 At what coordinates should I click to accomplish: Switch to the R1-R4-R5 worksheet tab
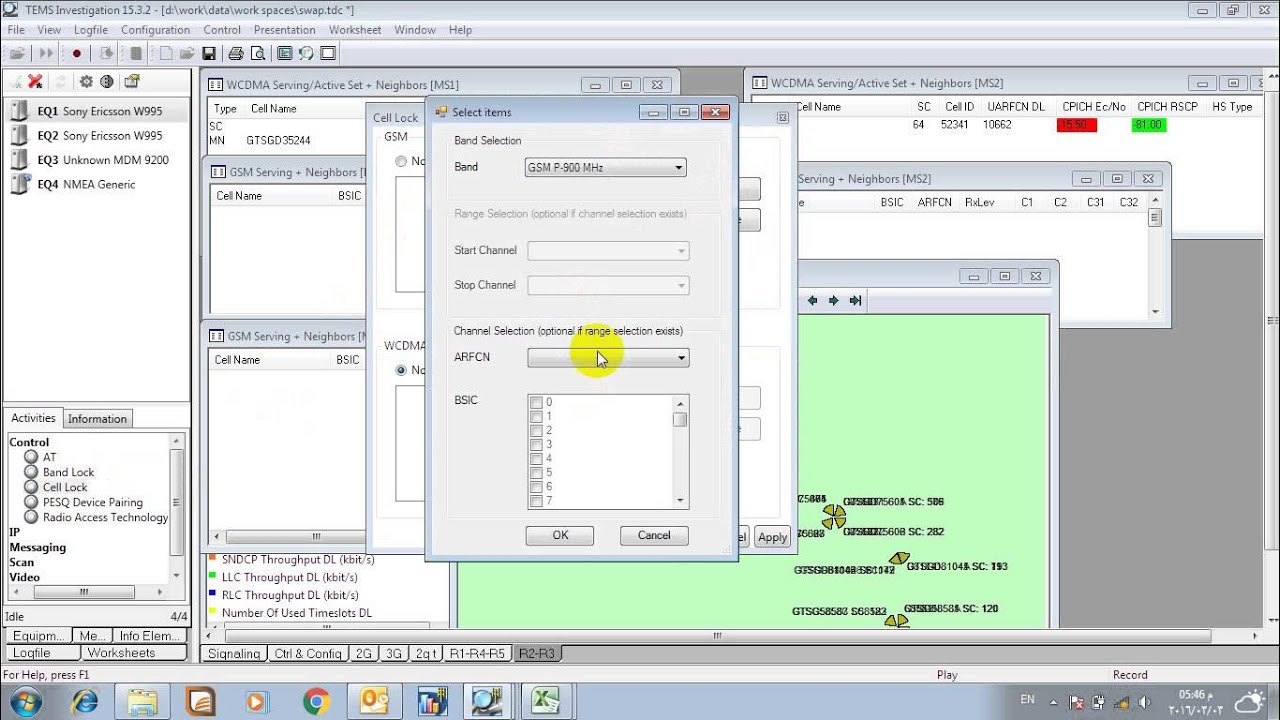pyautogui.click(x=477, y=654)
